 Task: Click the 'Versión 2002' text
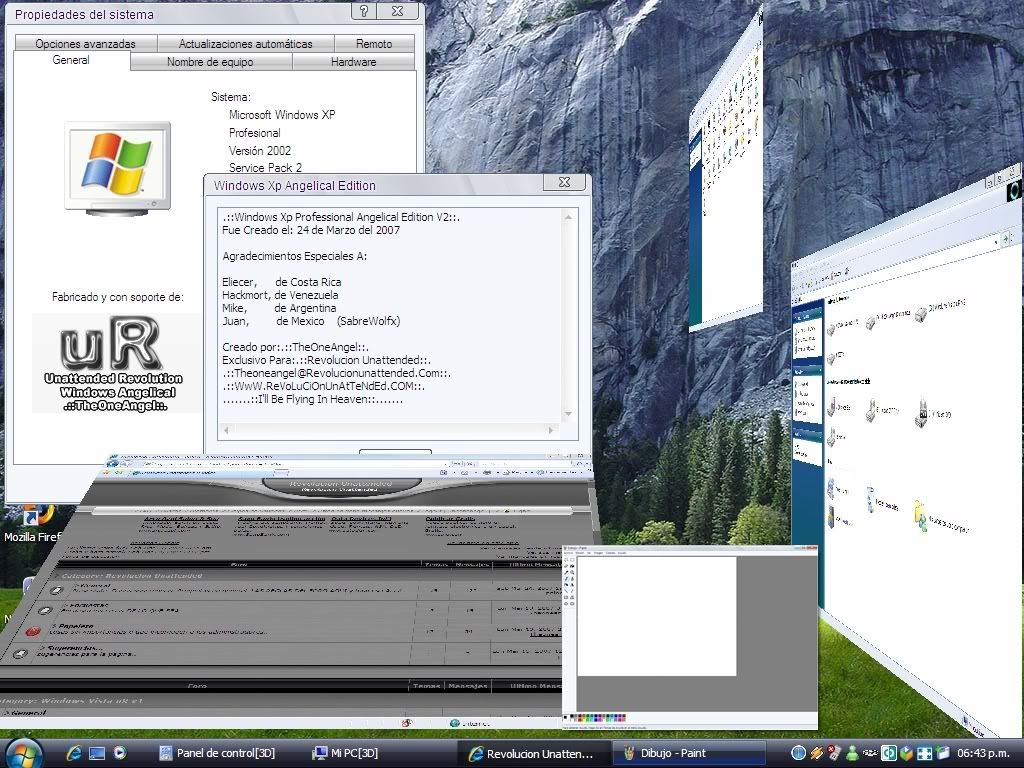(x=260, y=150)
